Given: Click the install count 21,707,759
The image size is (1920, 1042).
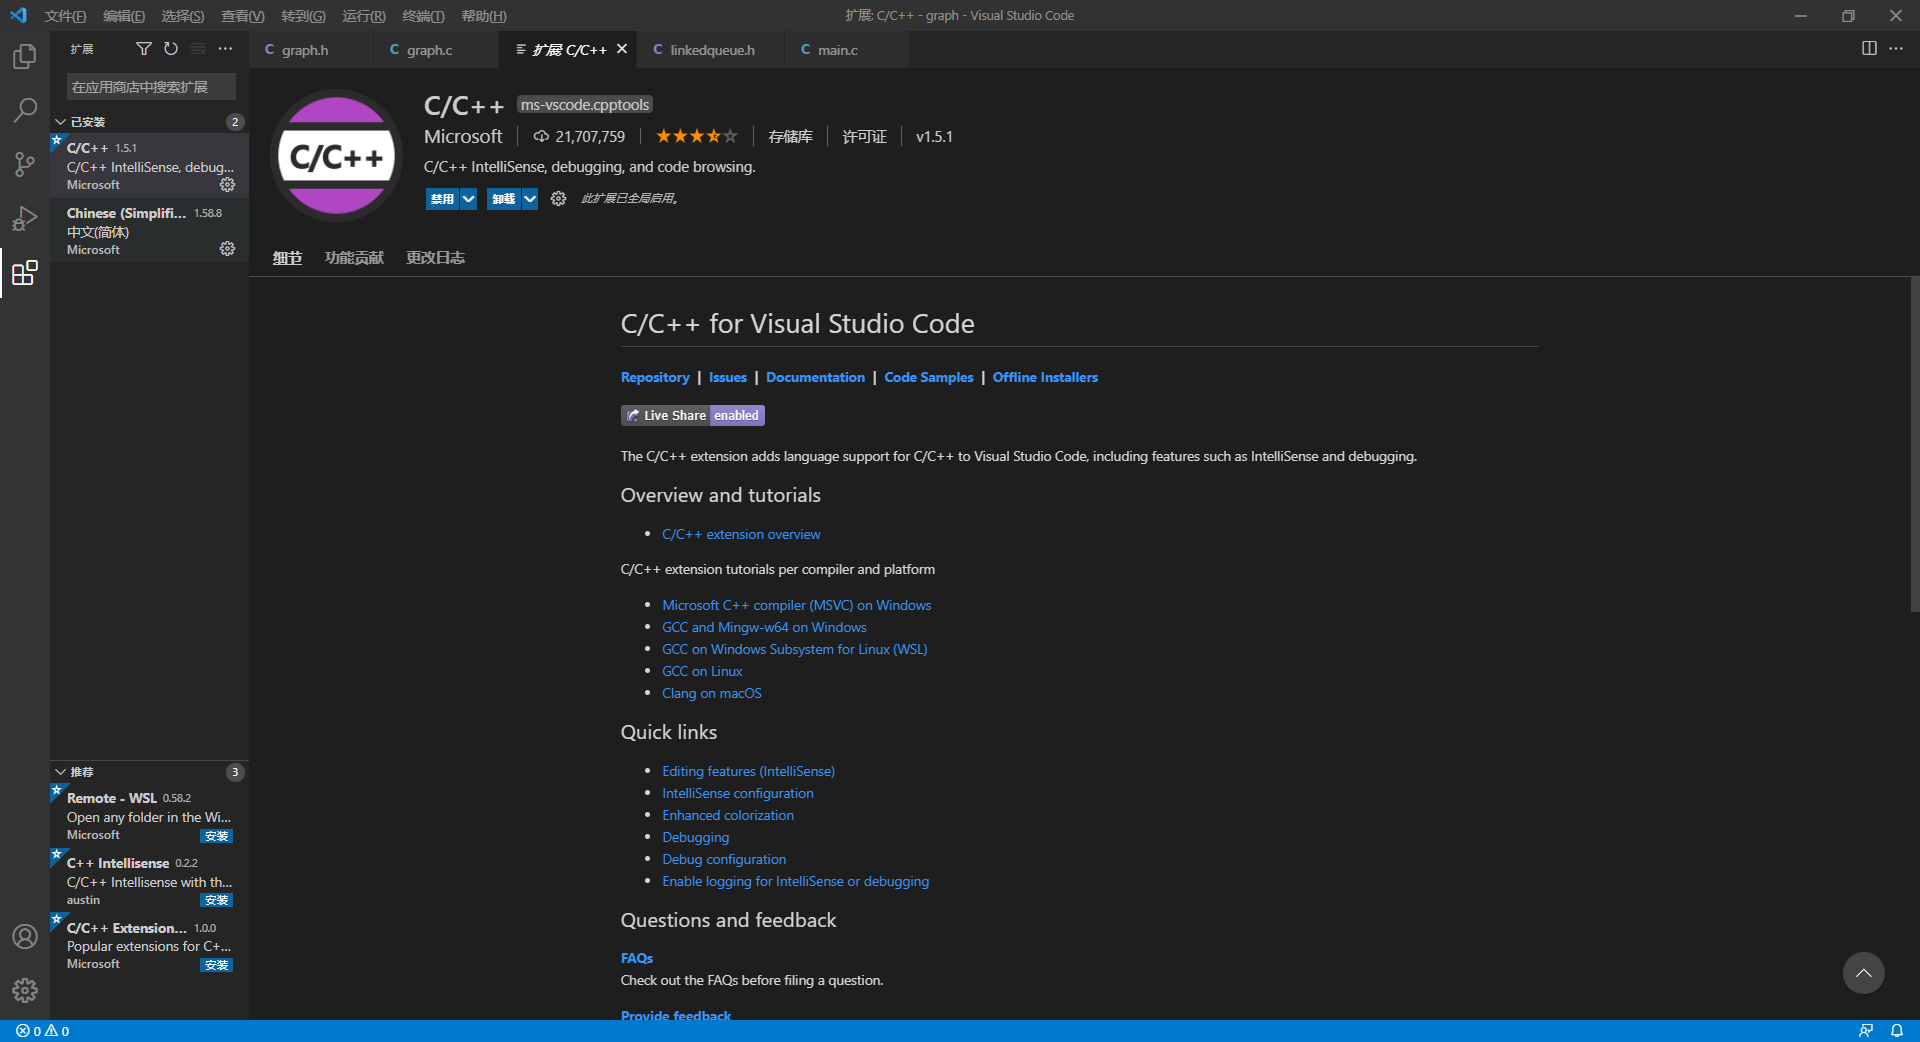Looking at the screenshot, I should point(579,137).
